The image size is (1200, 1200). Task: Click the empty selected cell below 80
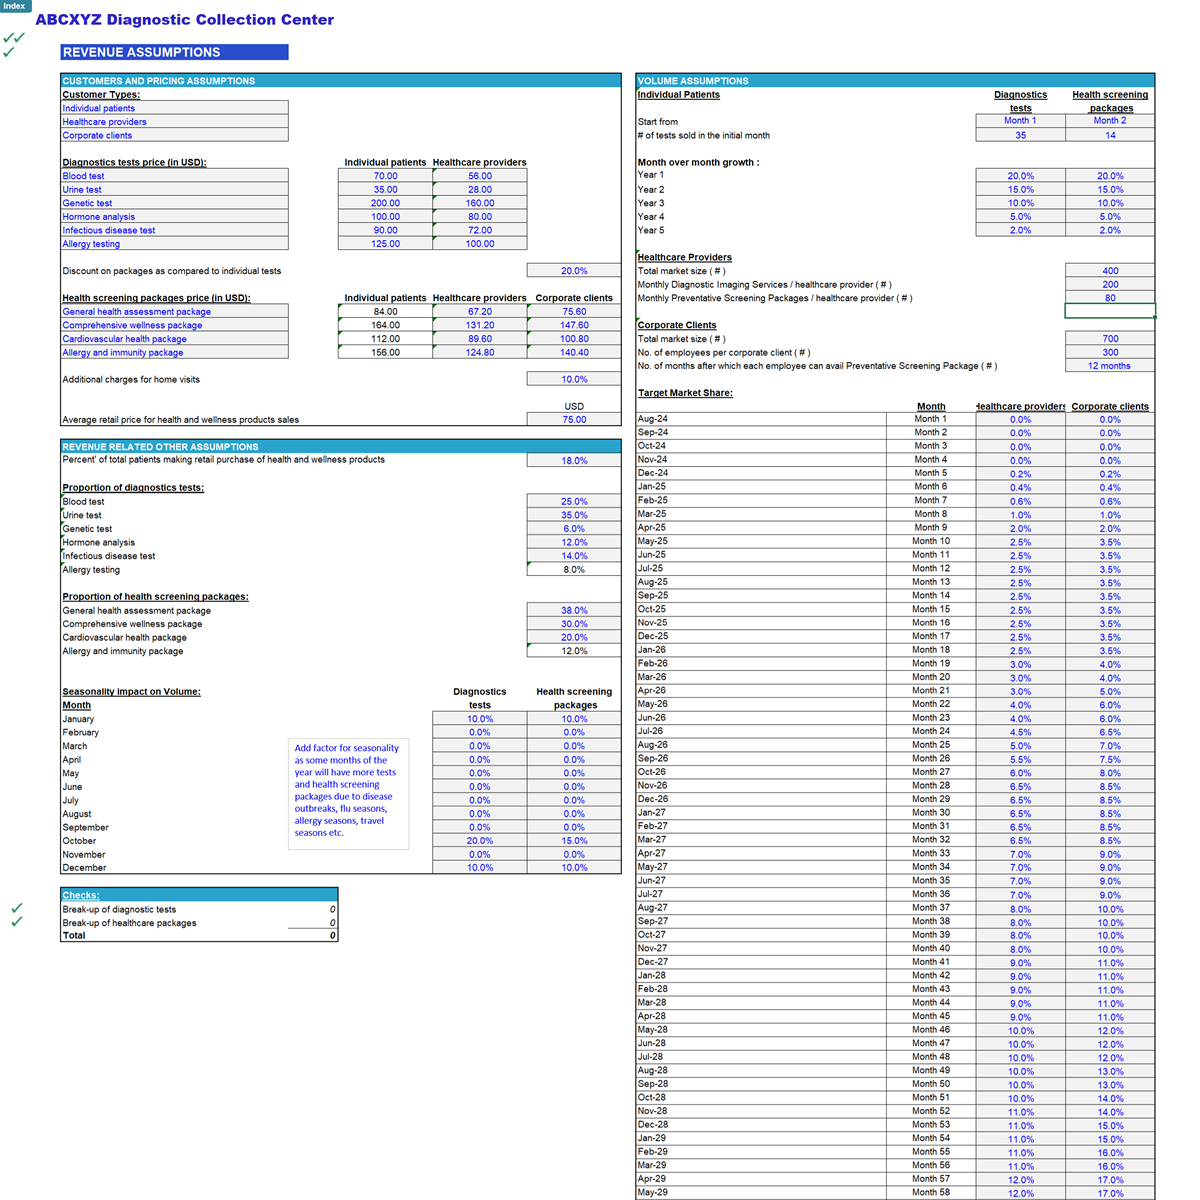(x=1110, y=311)
